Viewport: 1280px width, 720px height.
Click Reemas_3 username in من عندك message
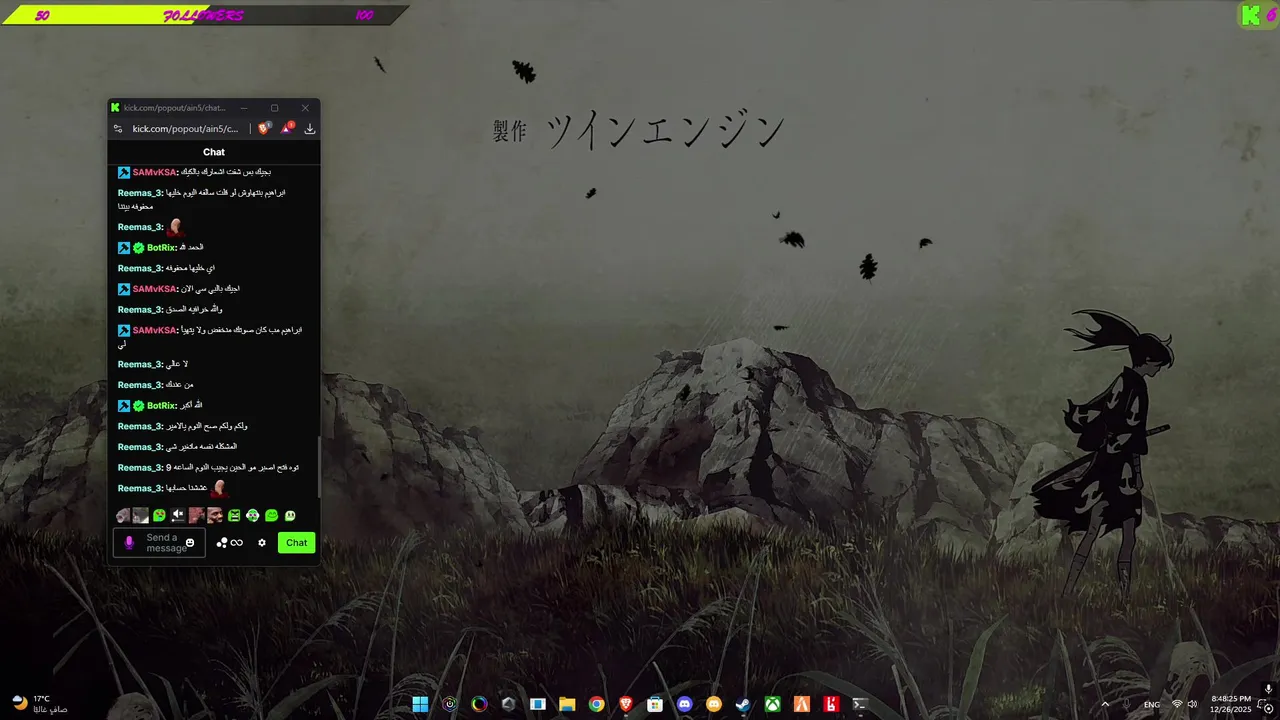pyautogui.click(x=139, y=385)
